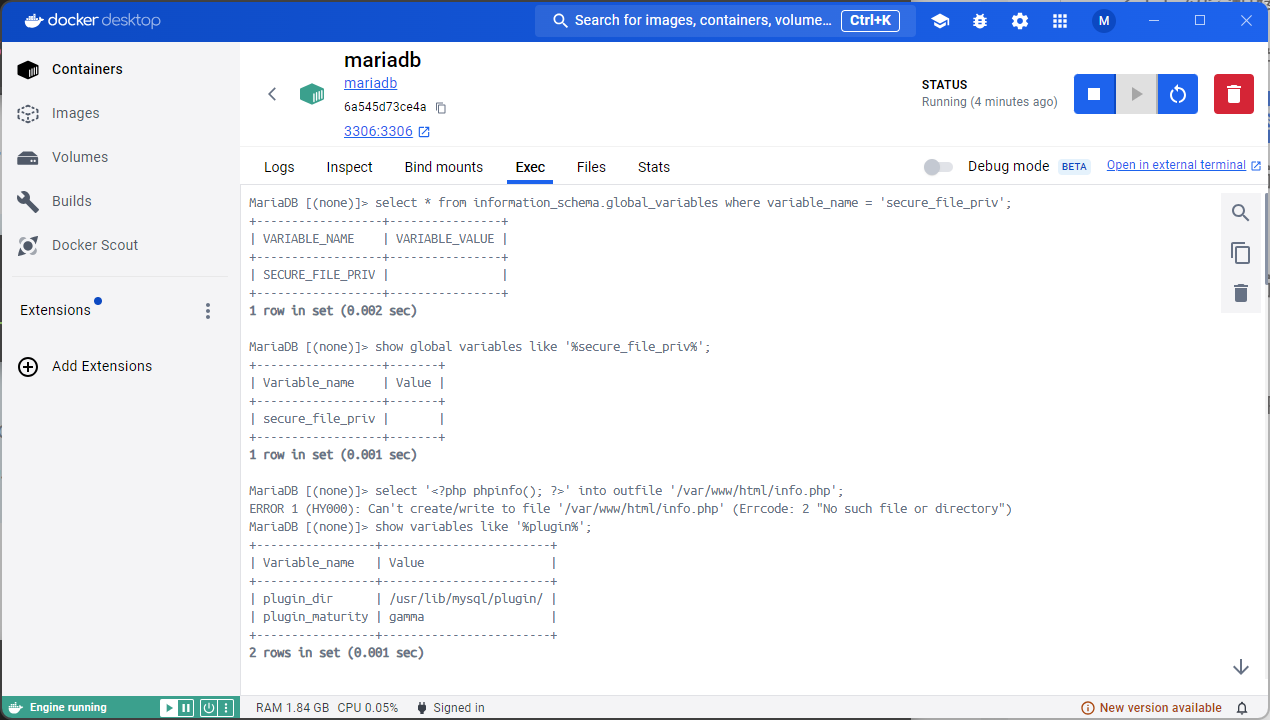Screen dimensions: 1270x720
Task: Open Docker Desktop settings gear
Action: pyautogui.click(x=1020, y=21)
